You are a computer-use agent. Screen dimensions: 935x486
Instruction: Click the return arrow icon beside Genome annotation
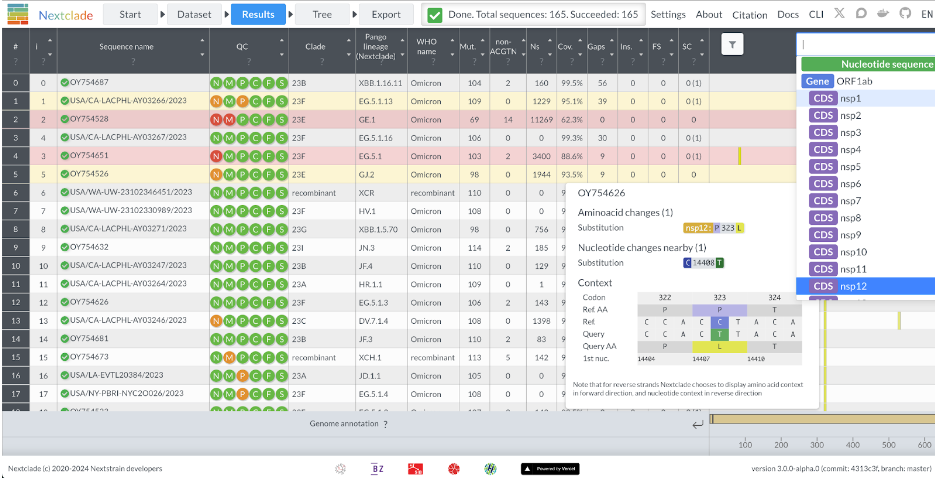coord(697,424)
